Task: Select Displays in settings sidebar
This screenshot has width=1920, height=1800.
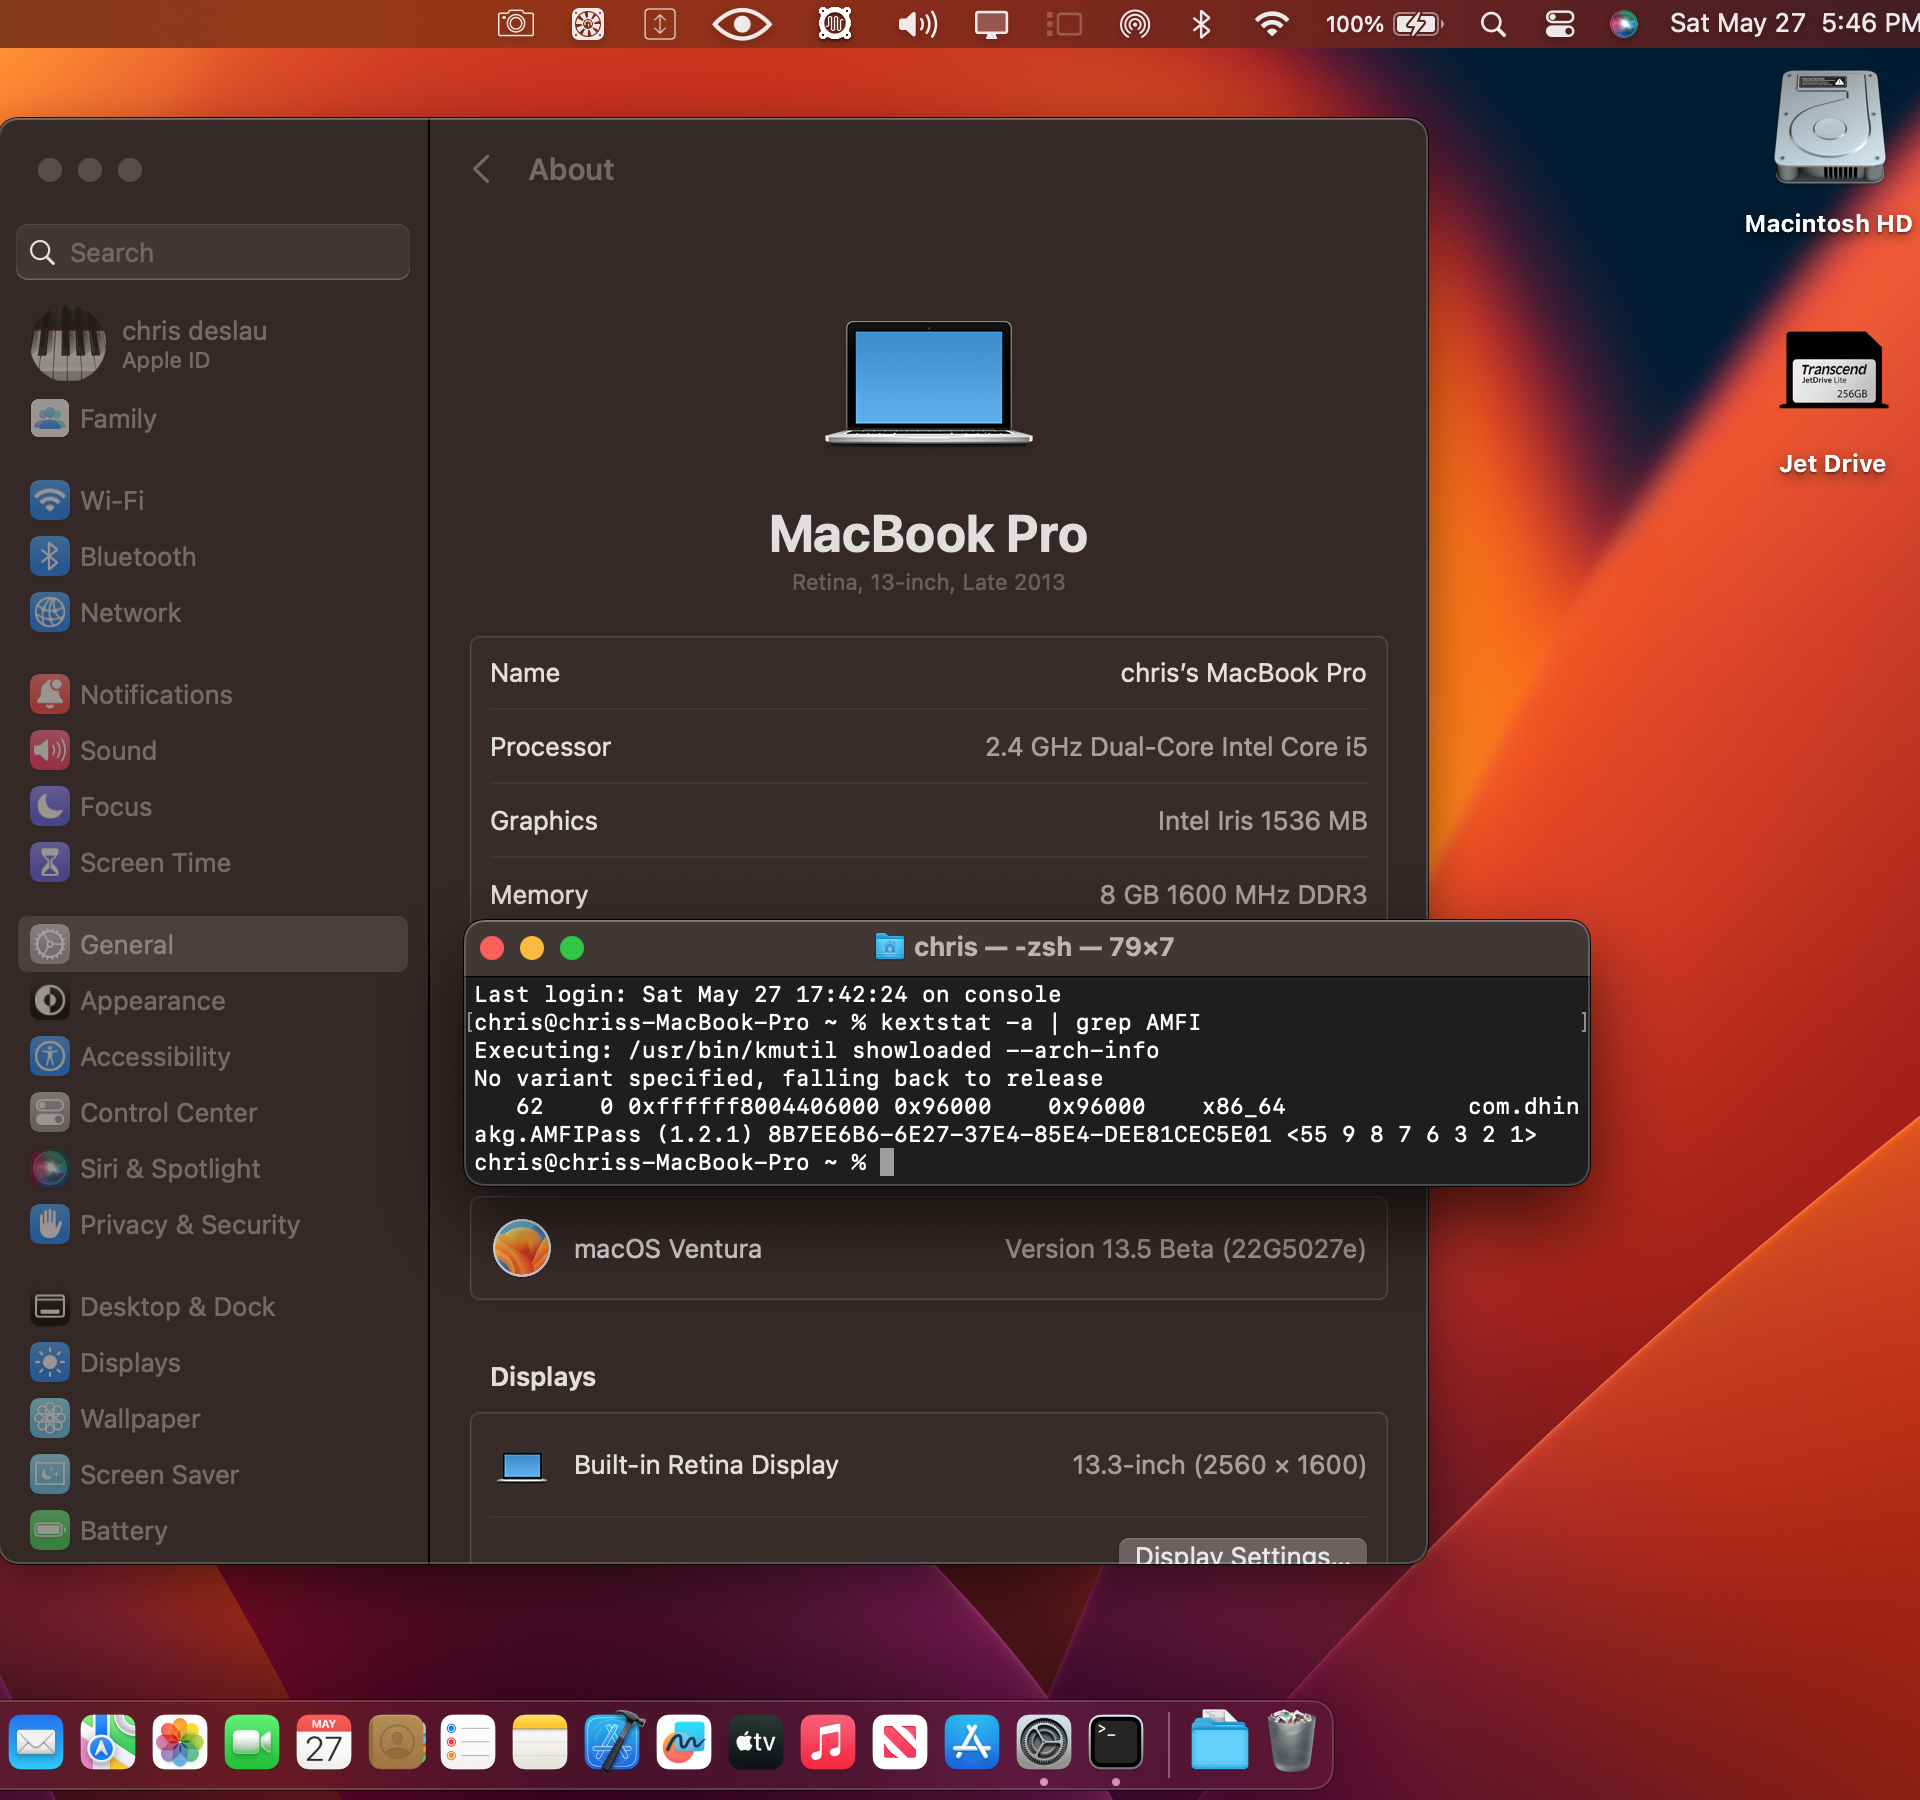Action: click(x=130, y=1362)
